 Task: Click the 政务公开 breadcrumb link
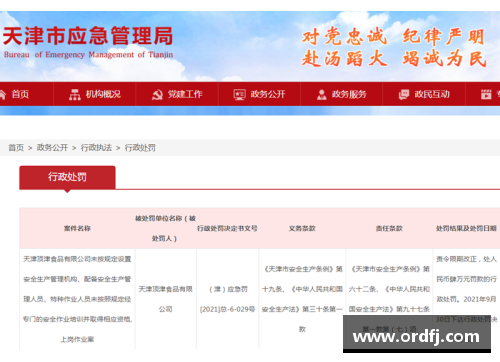pos(52,148)
